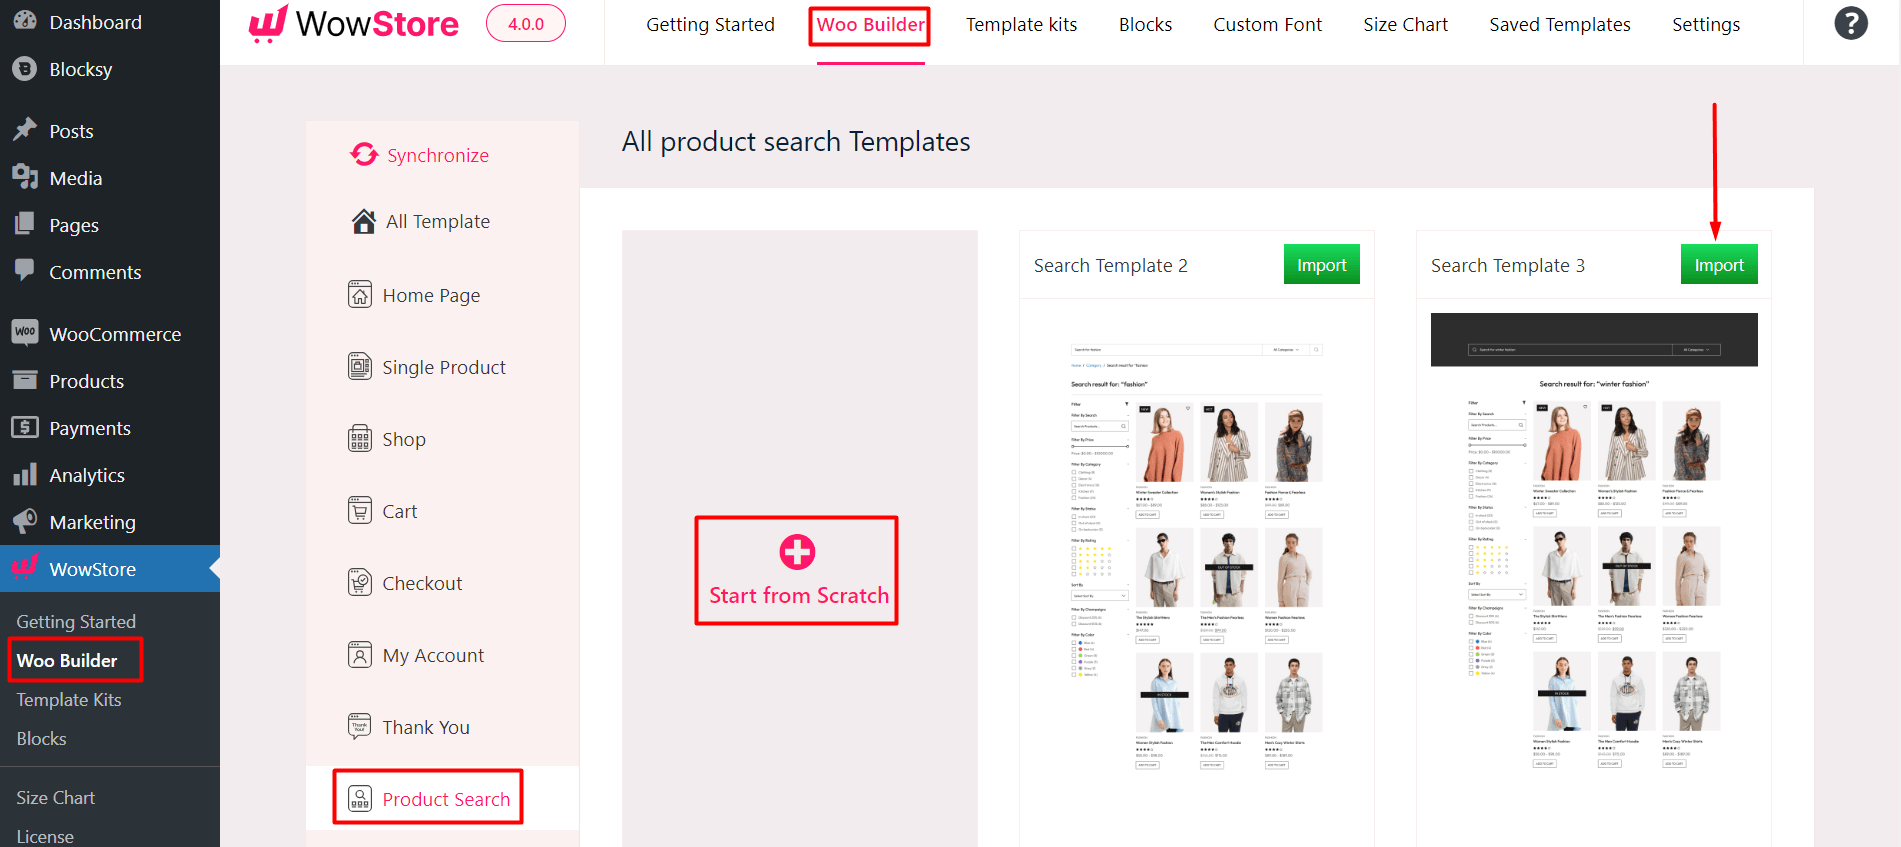The width and height of the screenshot is (1901, 847).
Task: Click the WowStore logo icon in header
Action: click(268, 23)
